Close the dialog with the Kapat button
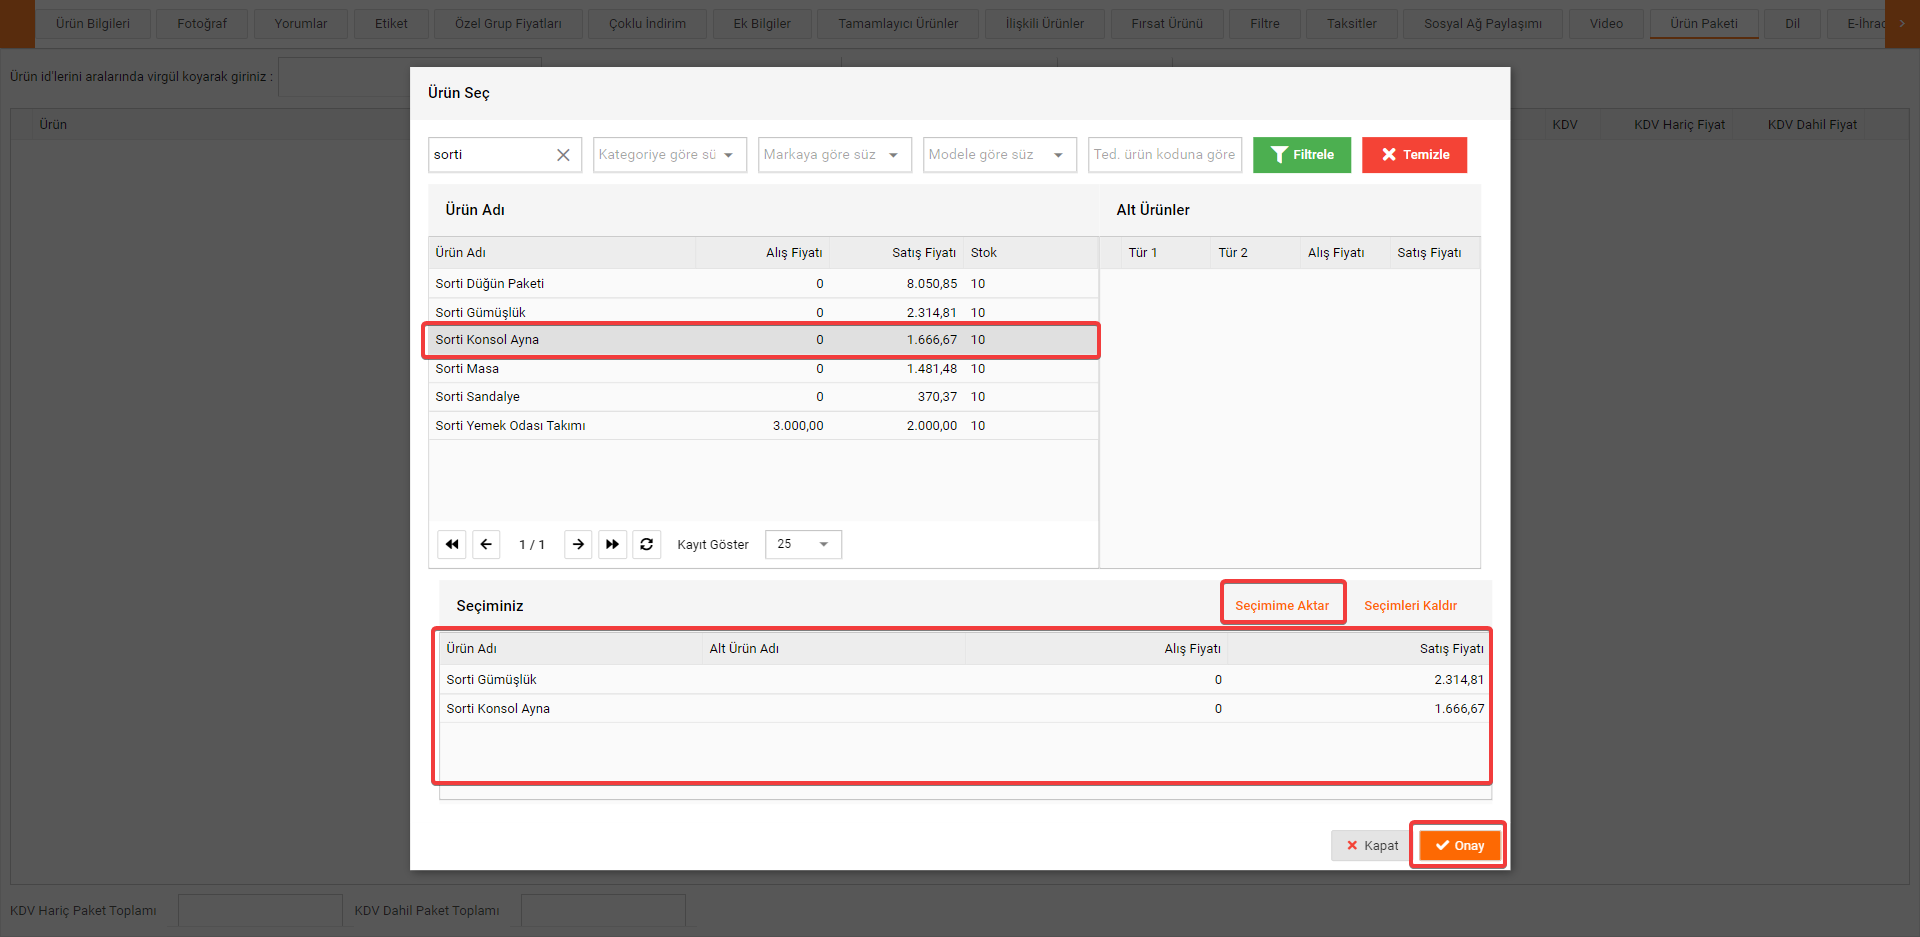This screenshot has height=937, width=1920. click(1371, 845)
